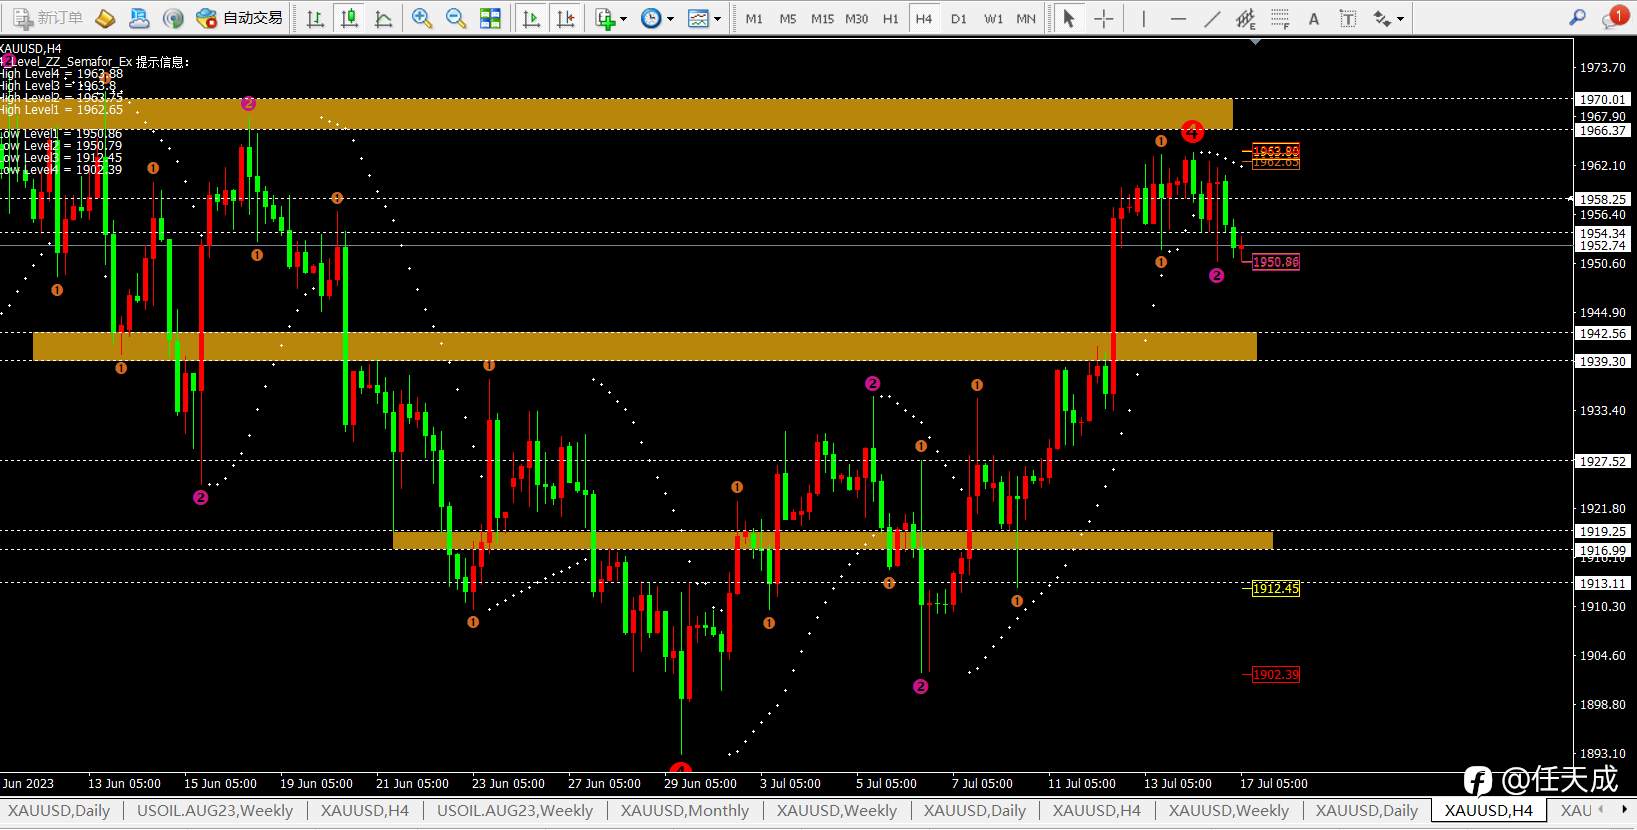This screenshot has width=1637, height=830.
Task: Click the 1927.52 price axis label
Action: coord(1603,461)
